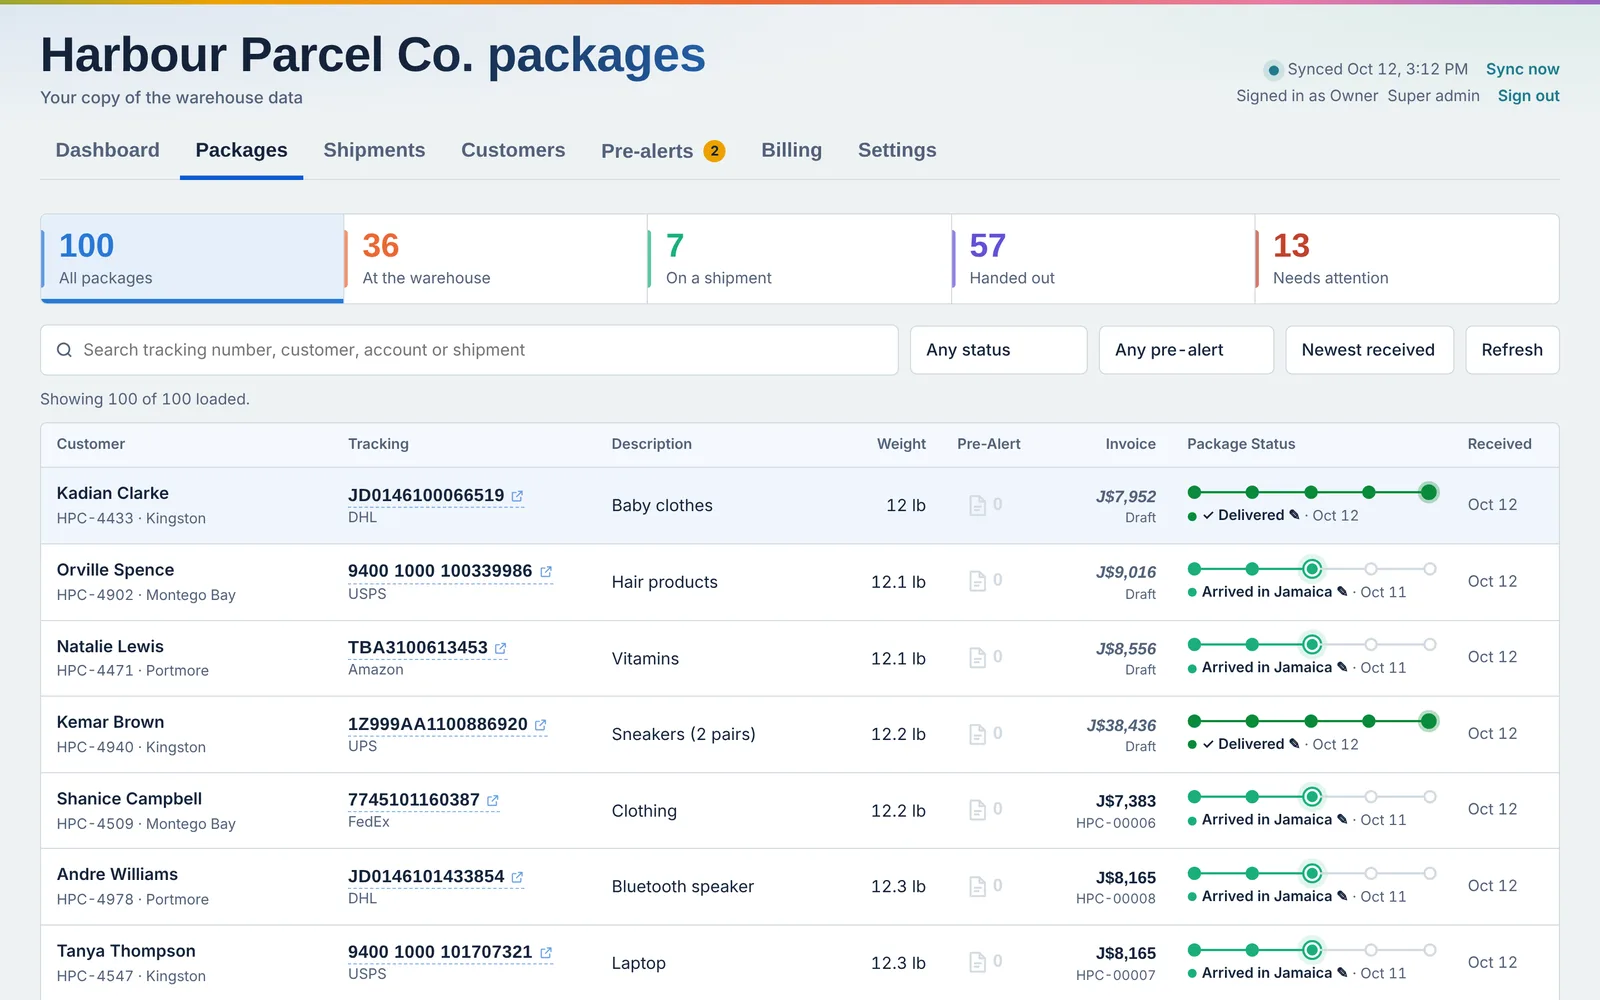The width and height of the screenshot is (1600, 1000).
Task: Edit status pencil icon for Natalie Lewis package
Action: click(1342, 667)
